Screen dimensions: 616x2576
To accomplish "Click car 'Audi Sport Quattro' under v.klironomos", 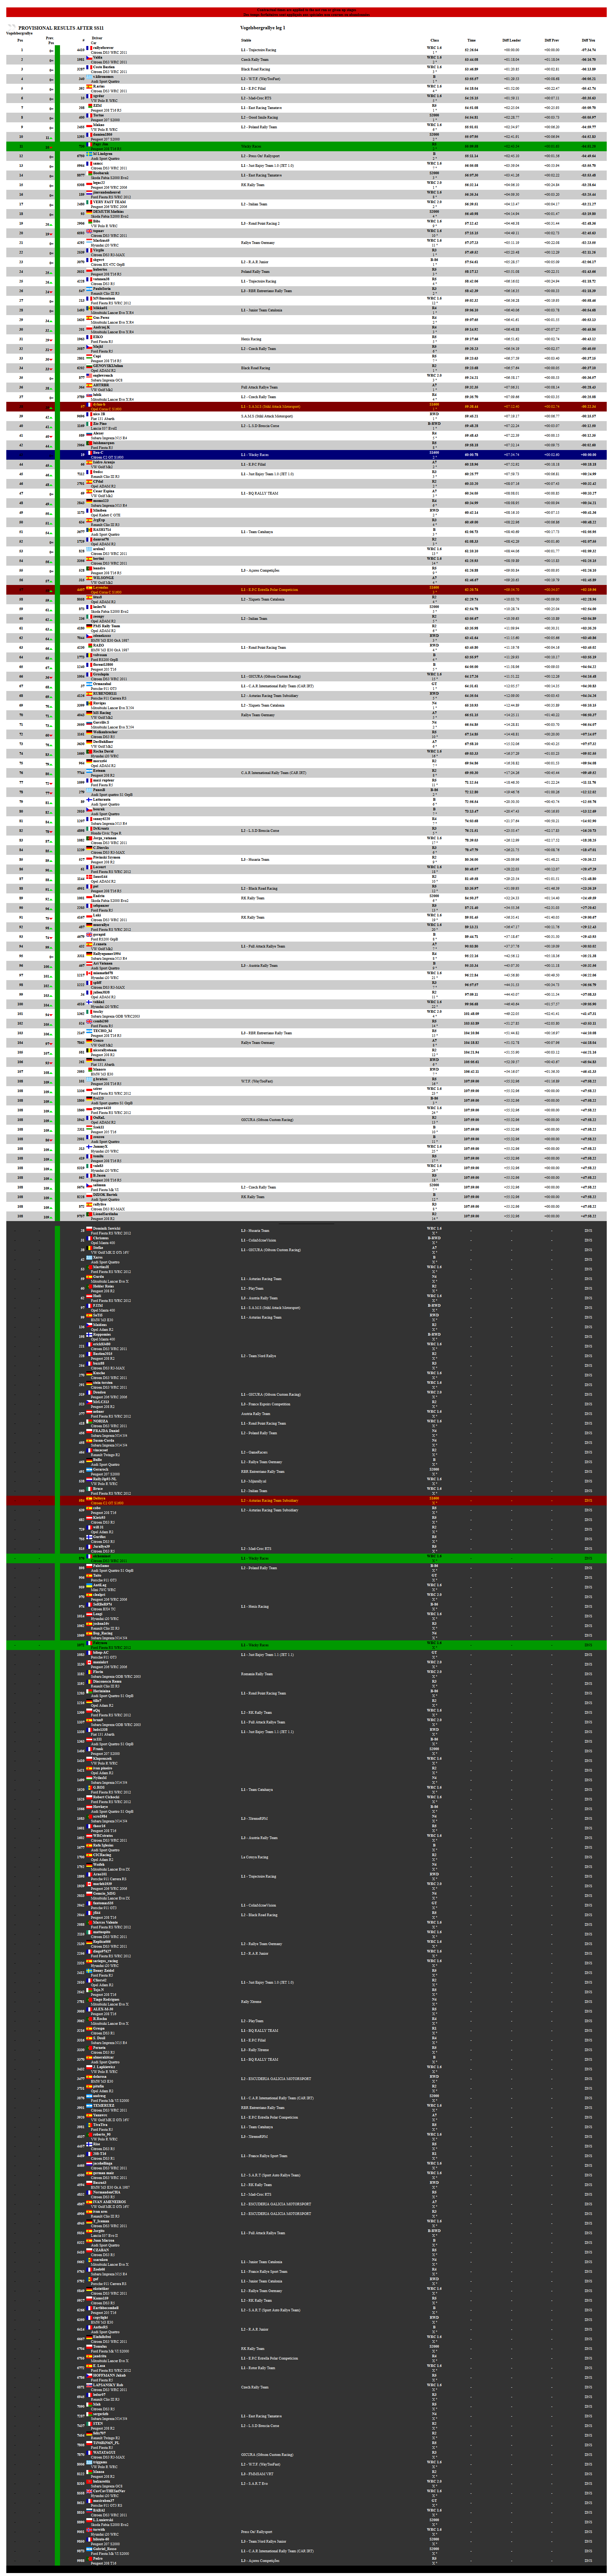I will pos(106,81).
